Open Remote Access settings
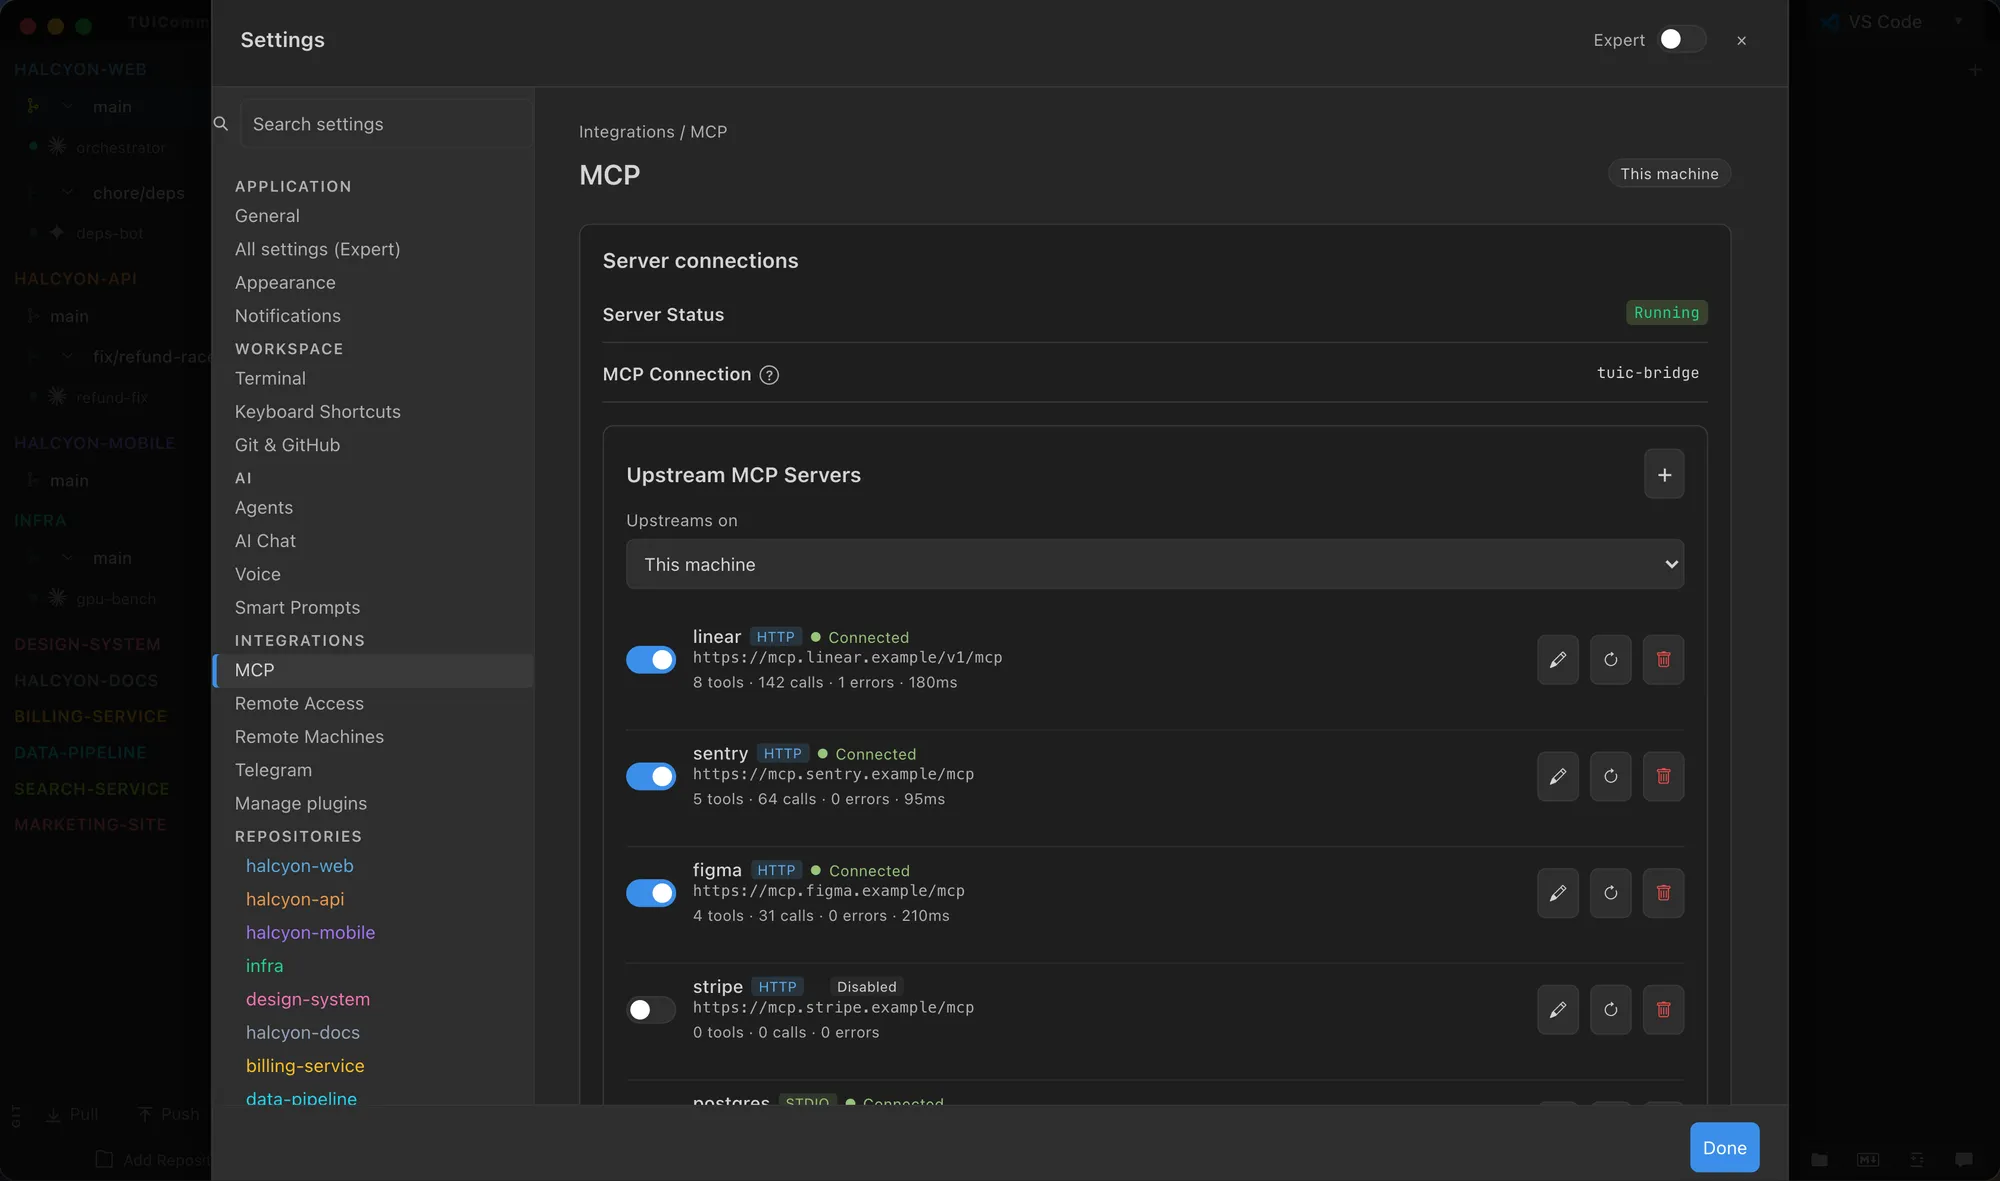2000x1181 pixels. click(373, 704)
